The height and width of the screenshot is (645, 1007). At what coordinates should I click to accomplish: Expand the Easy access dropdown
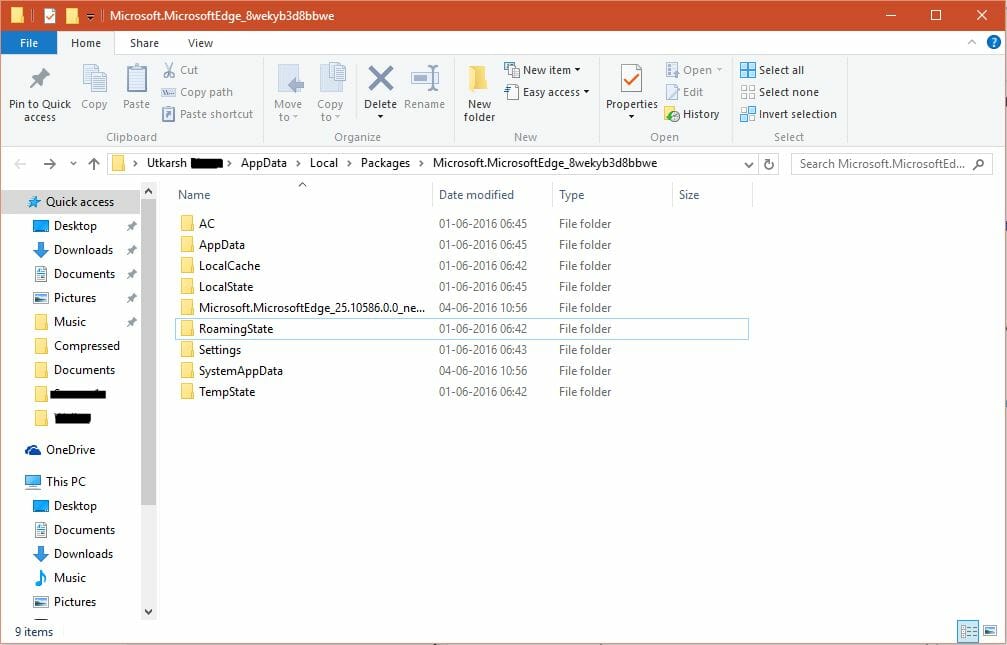pos(547,91)
